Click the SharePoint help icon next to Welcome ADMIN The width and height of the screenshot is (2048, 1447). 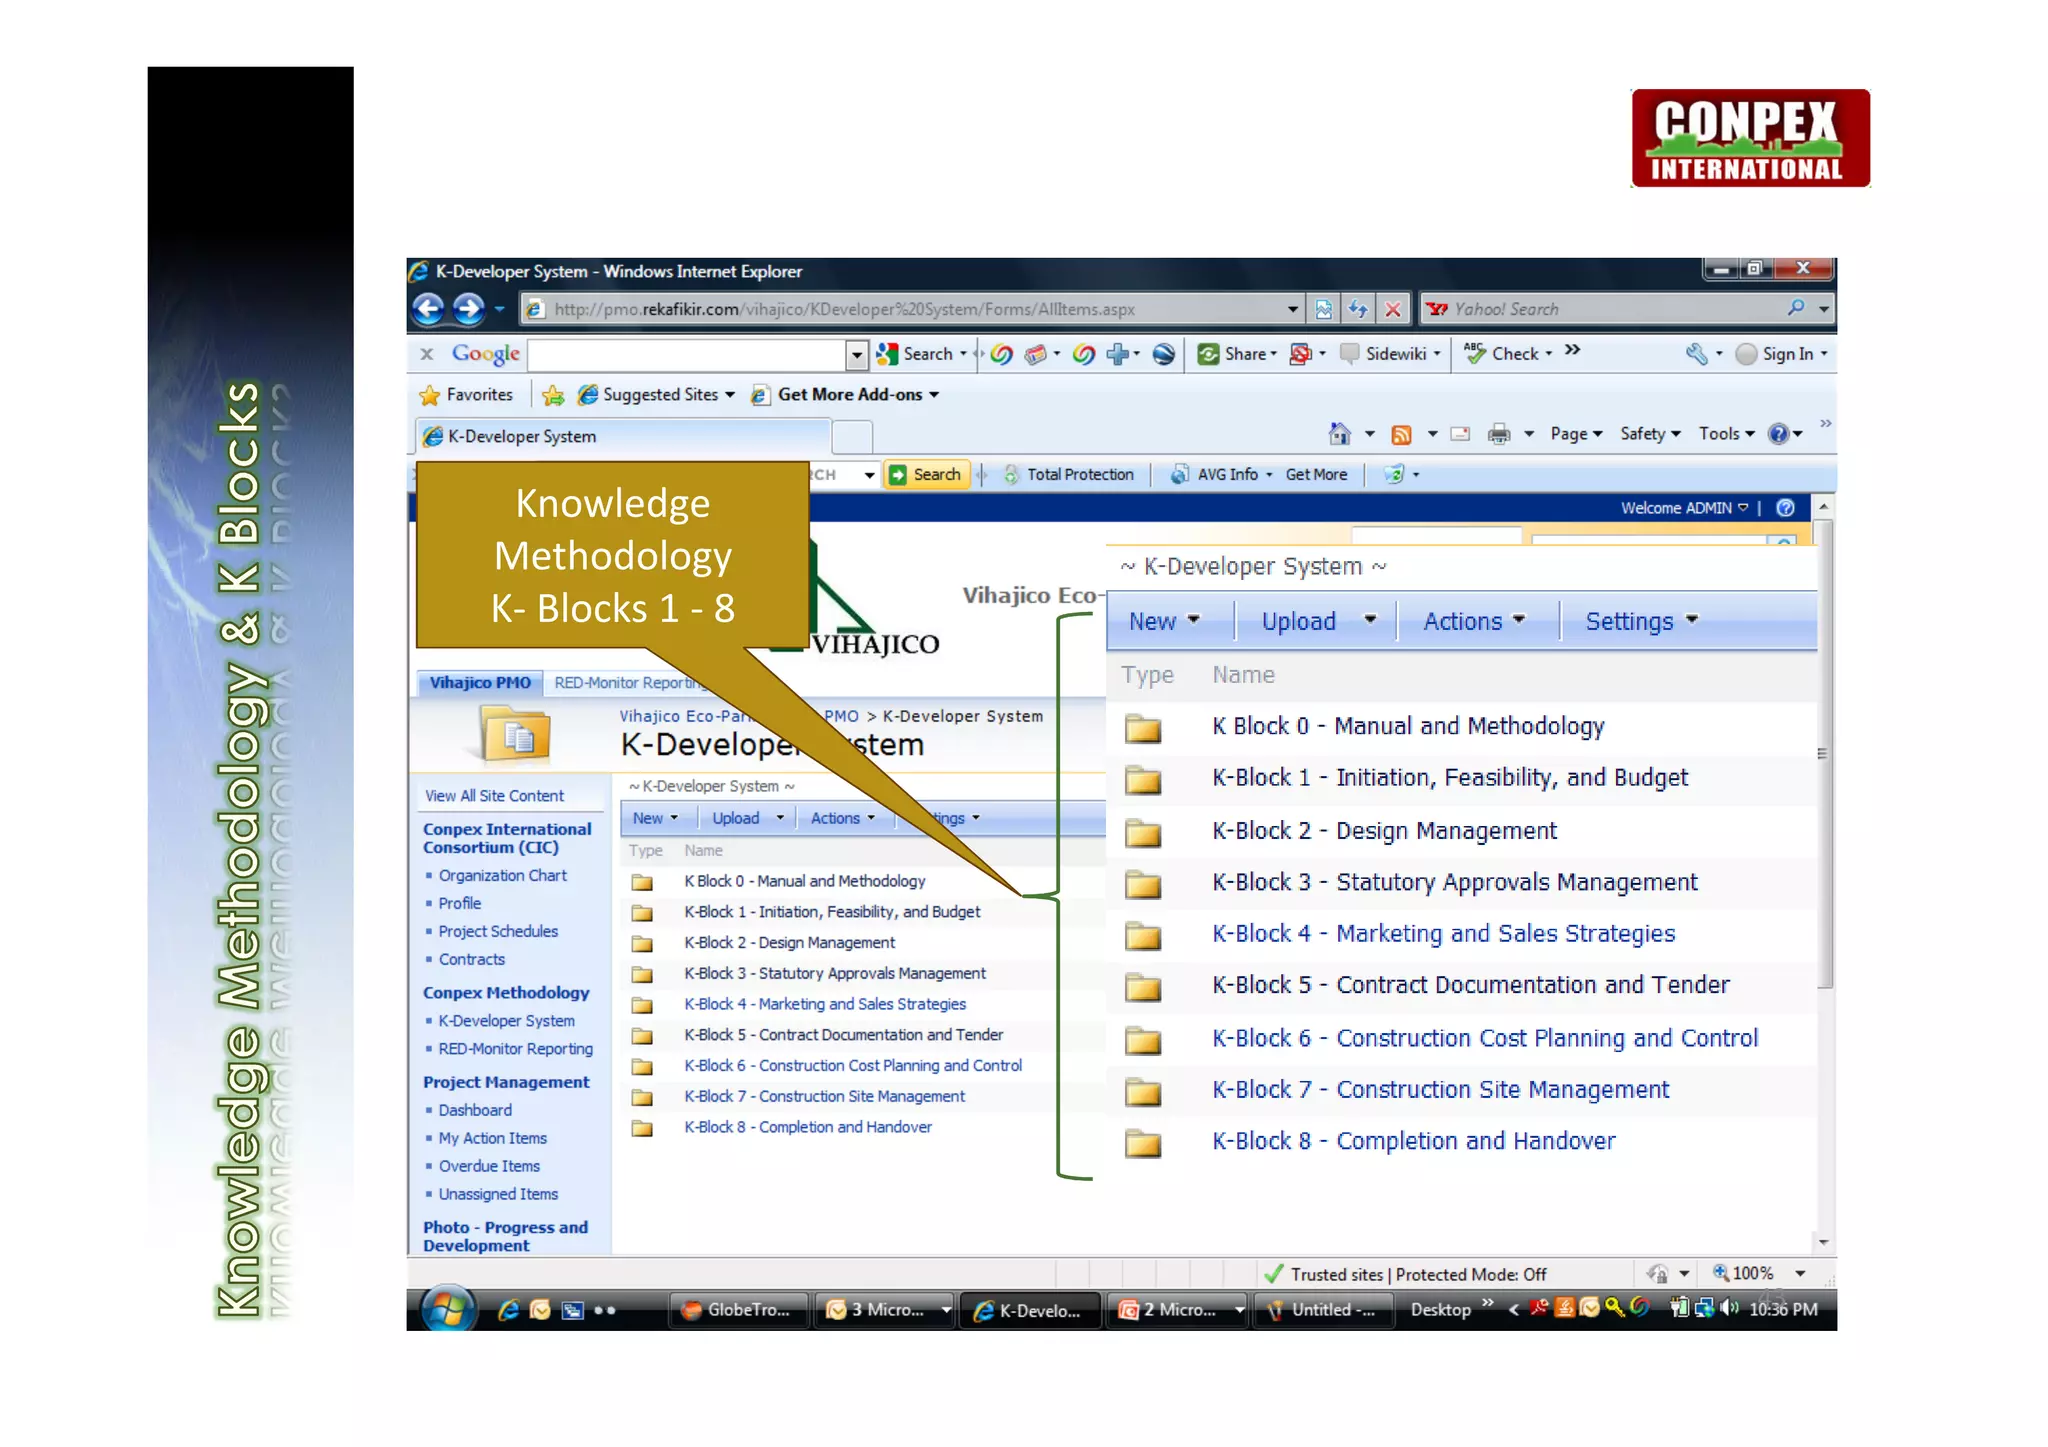[x=1785, y=508]
